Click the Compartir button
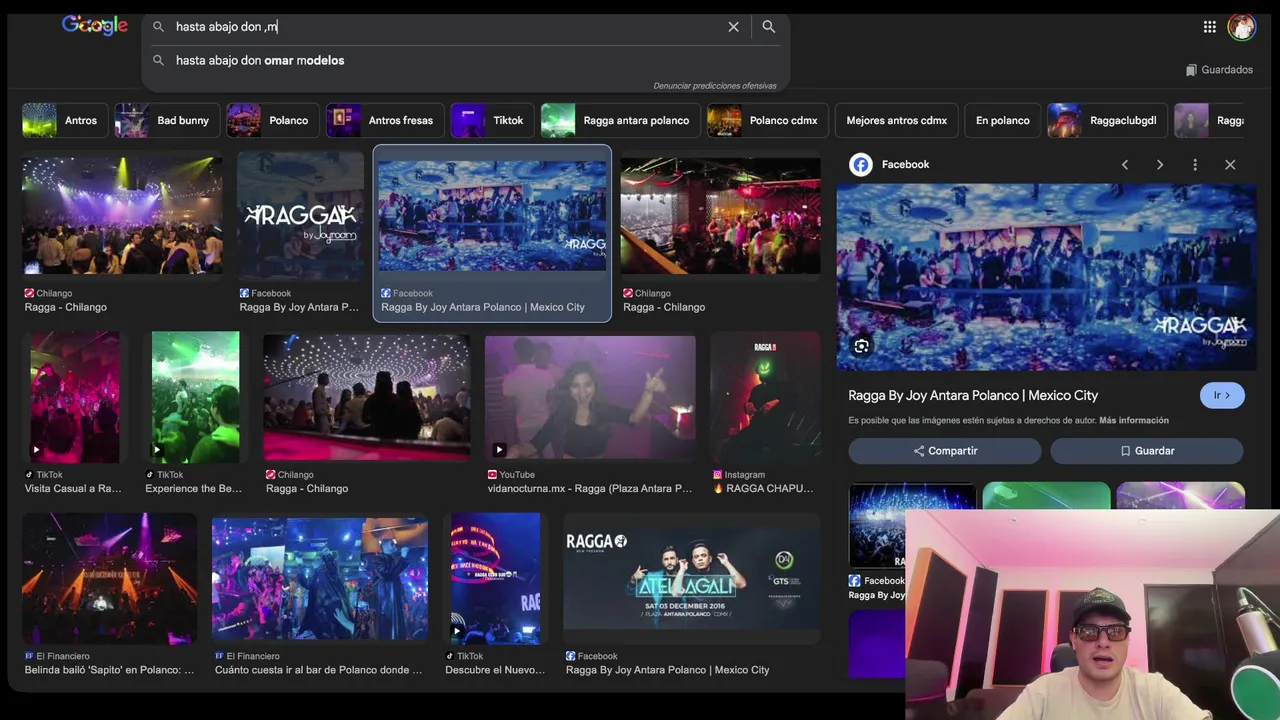This screenshot has height=720, width=1280. click(x=945, y=451)
